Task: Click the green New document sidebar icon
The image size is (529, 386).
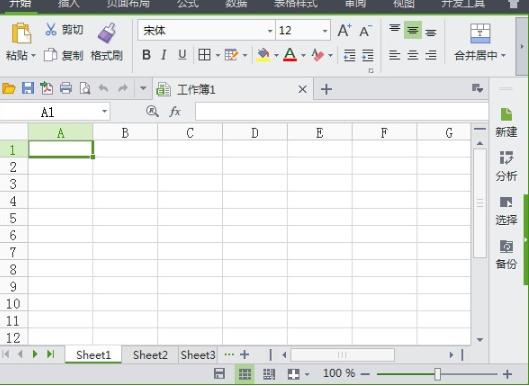Action: [506, 114]
